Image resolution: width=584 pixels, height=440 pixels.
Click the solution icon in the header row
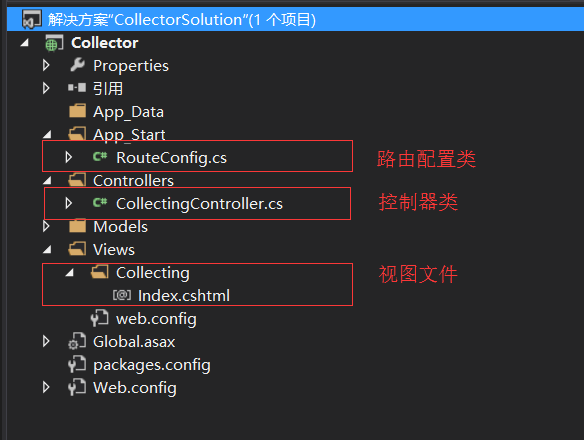[x=32, y=19]
